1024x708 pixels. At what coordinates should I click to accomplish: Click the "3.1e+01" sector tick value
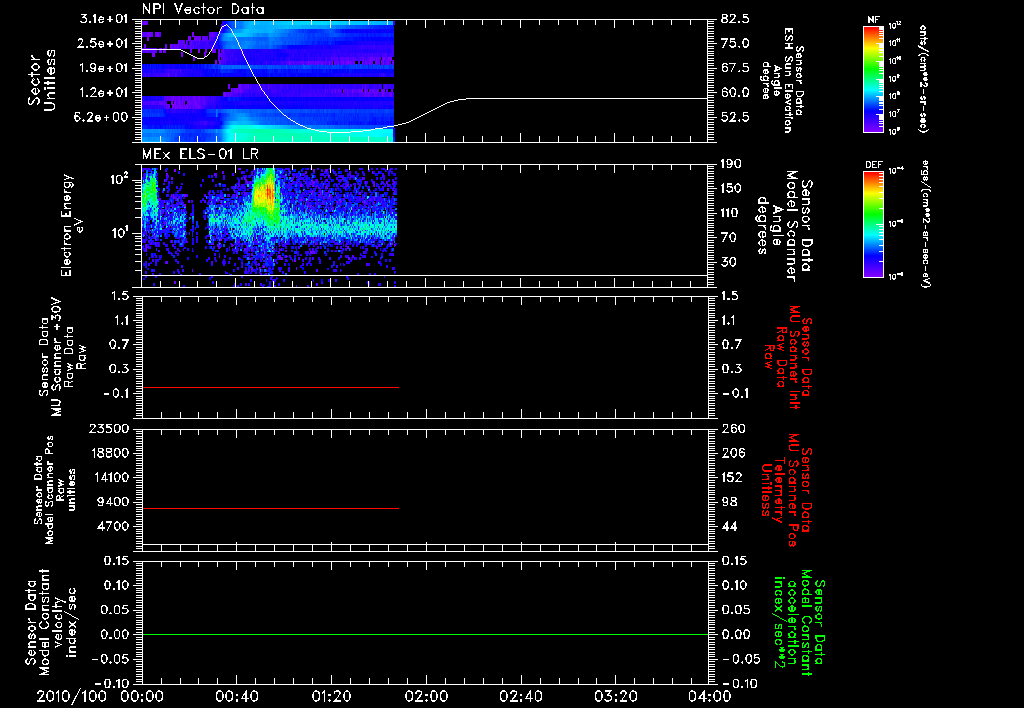click(x=103, y=19)
